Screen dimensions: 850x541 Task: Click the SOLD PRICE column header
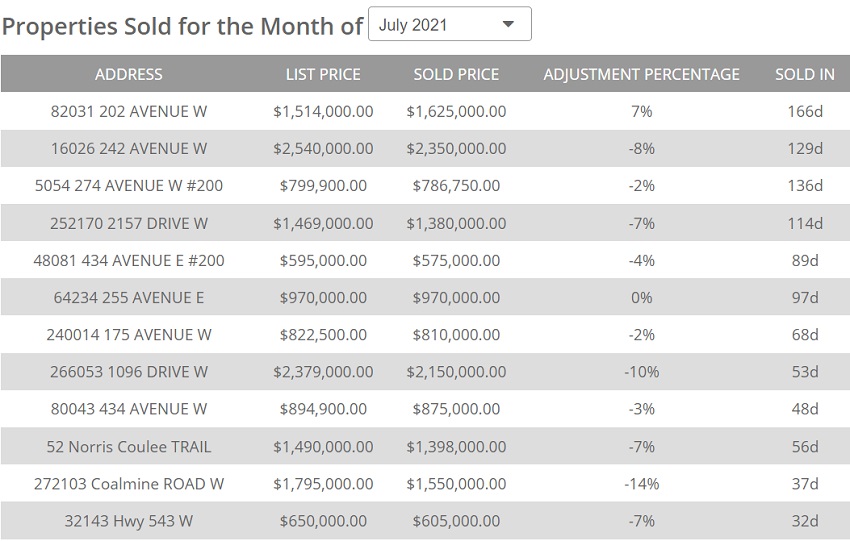pos(456,74)
